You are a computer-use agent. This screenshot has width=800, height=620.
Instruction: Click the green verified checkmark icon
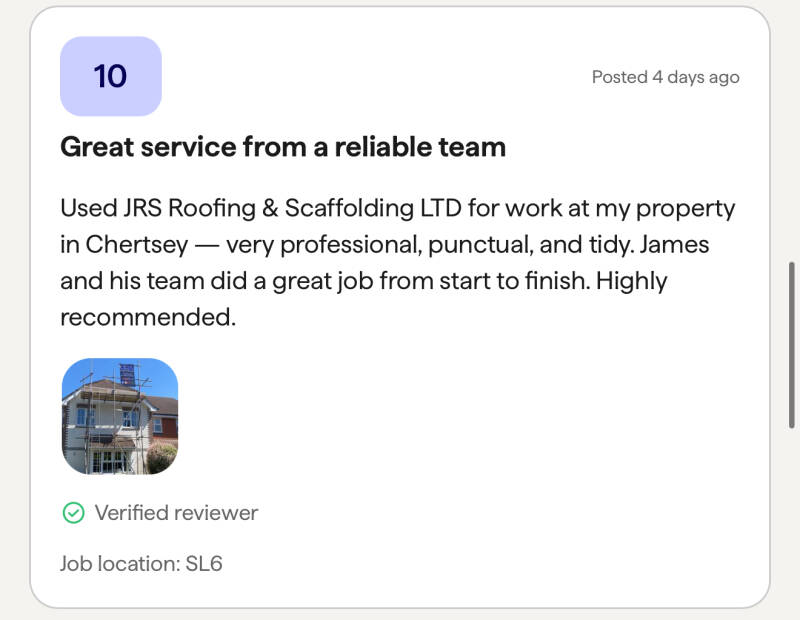73,513
